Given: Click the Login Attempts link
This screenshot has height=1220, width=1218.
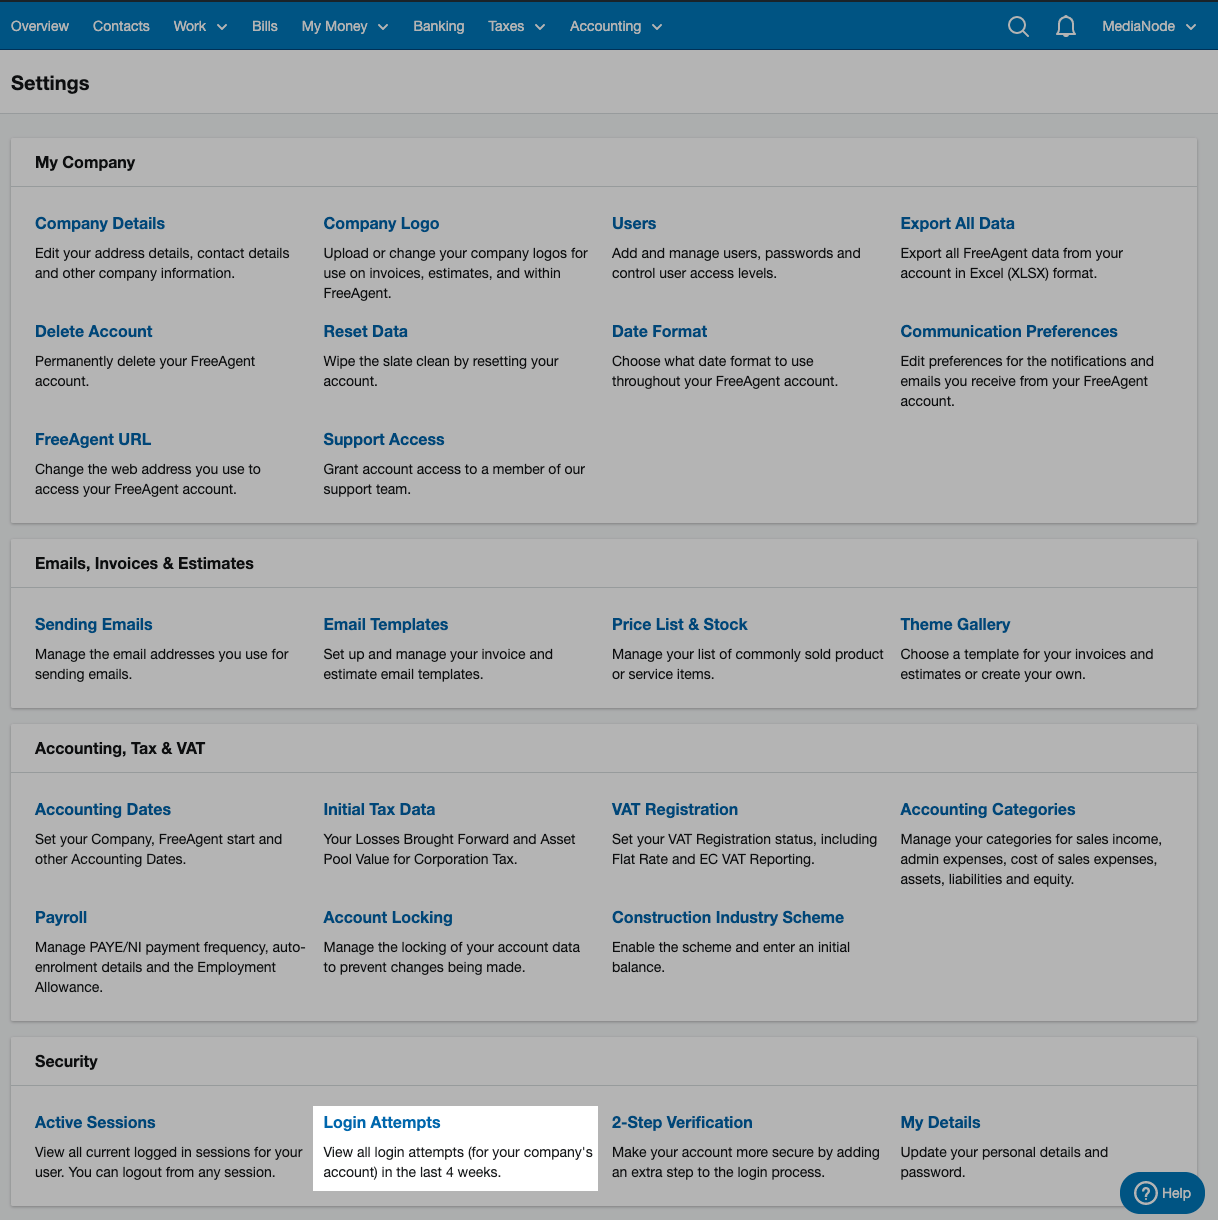Looking at the screenshot, I should tap(381, 1122).
